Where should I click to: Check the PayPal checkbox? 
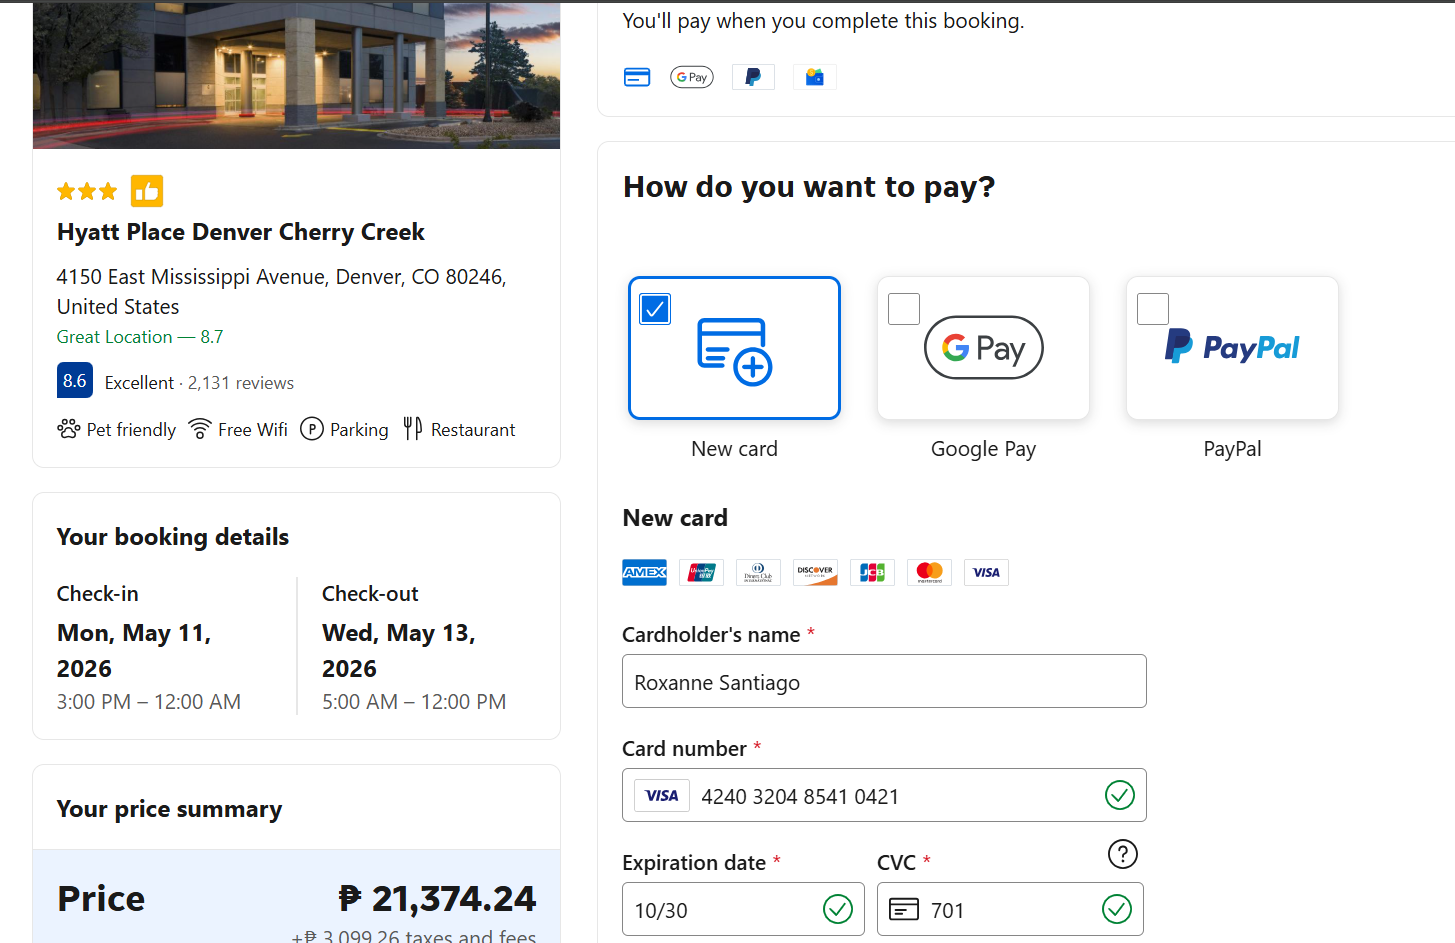1153,309
